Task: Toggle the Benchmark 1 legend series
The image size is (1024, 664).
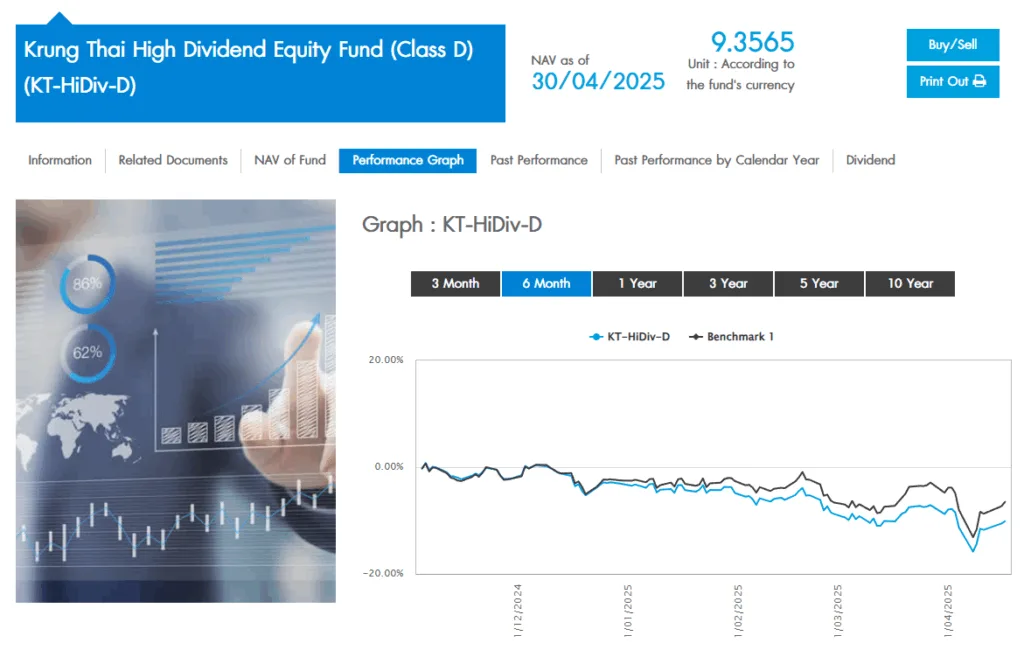Action: (732, 337)
